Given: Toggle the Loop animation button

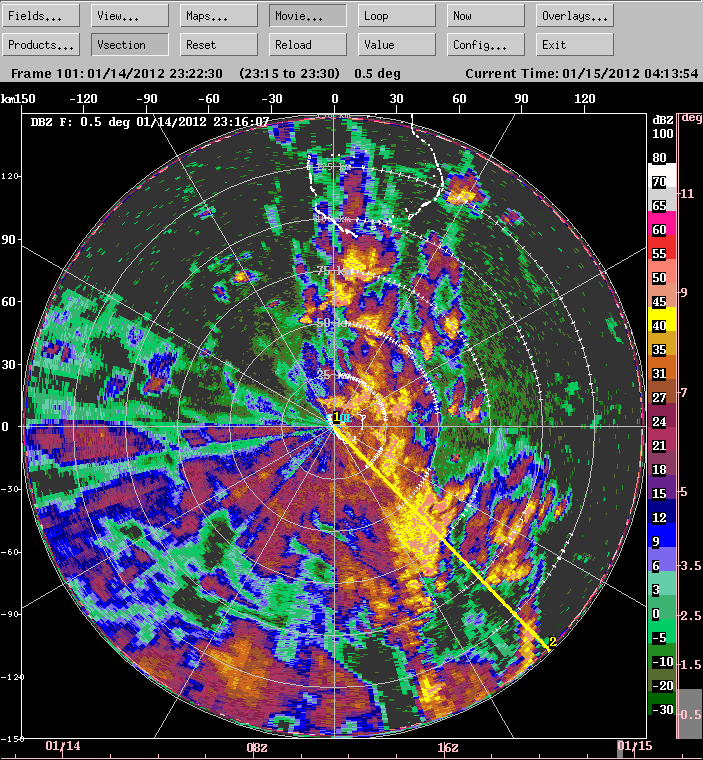Looking at the screenshot, I should click(396, 16).
